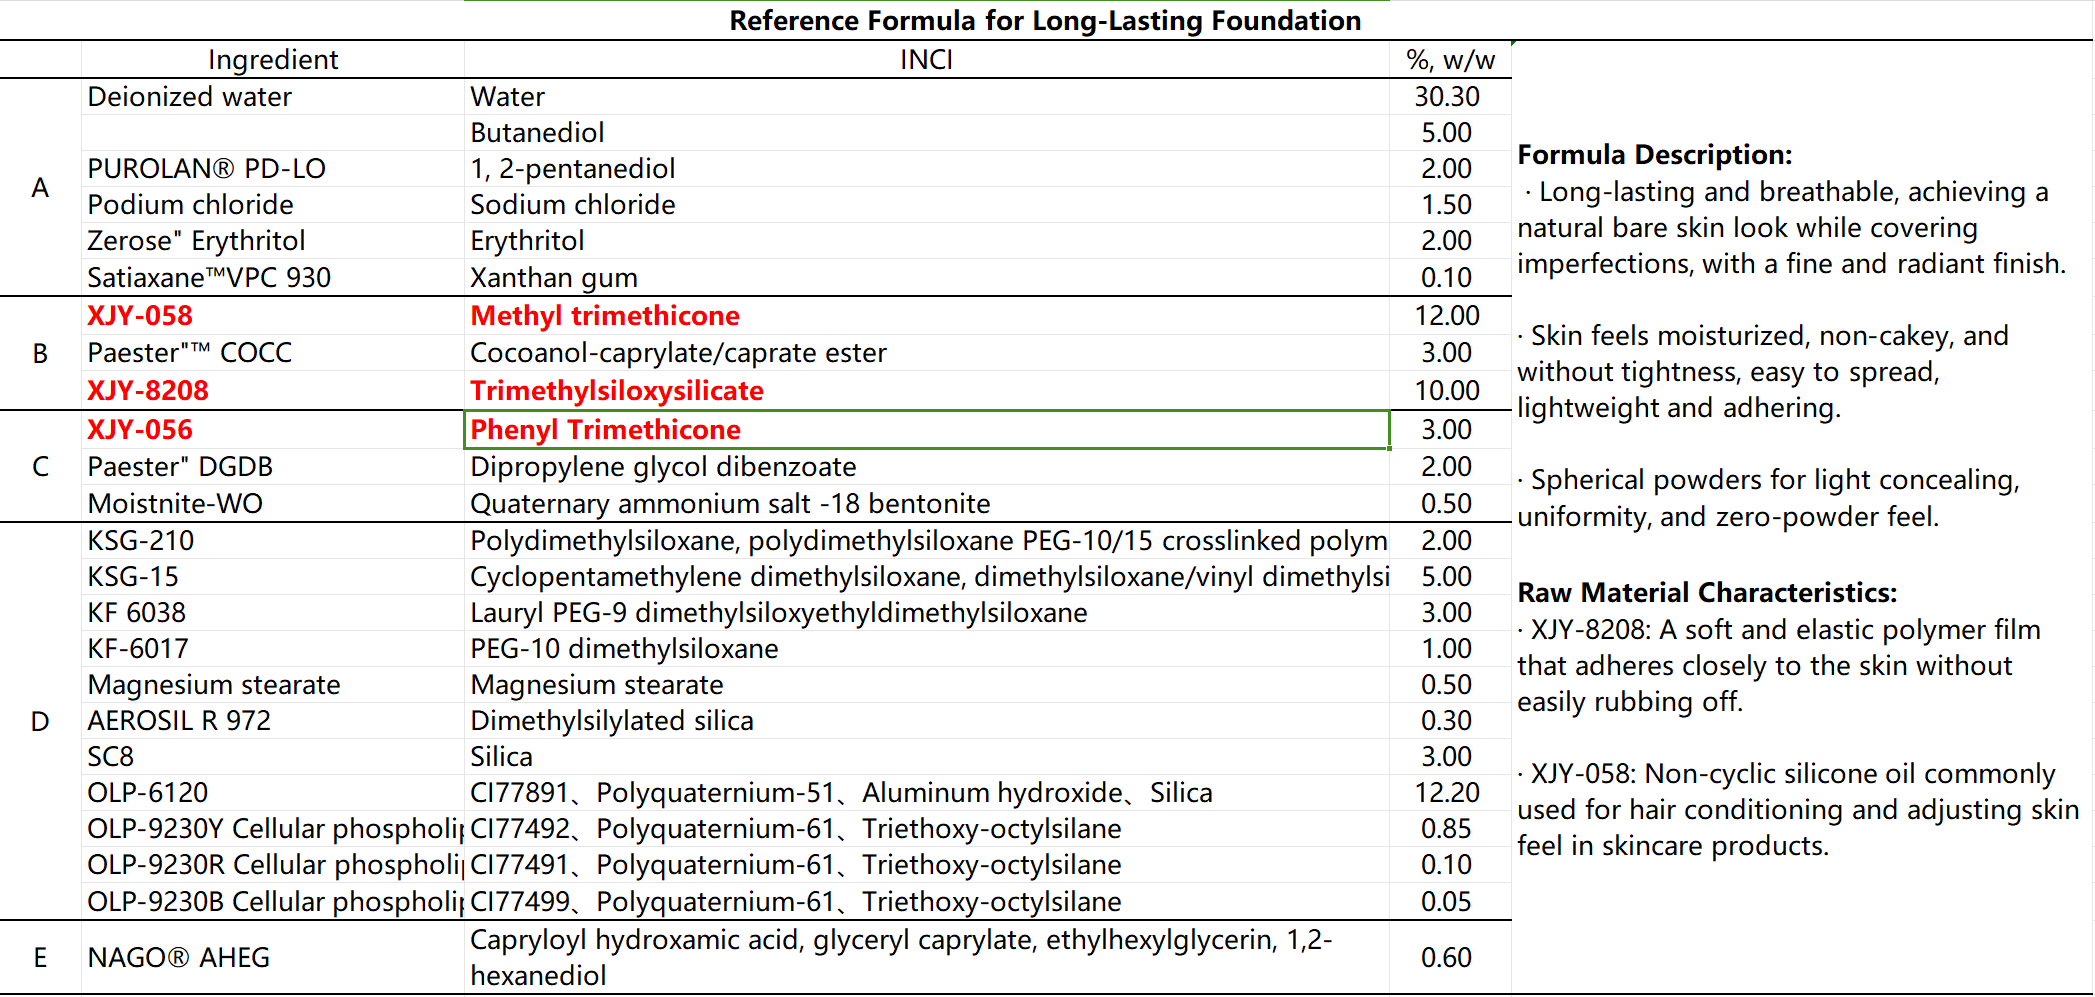The width and height of the screenshot is (2095, 997).
Task: Click the 'Zerose" Erythritol' ingredient cell
Action: (x=273, y=241)
